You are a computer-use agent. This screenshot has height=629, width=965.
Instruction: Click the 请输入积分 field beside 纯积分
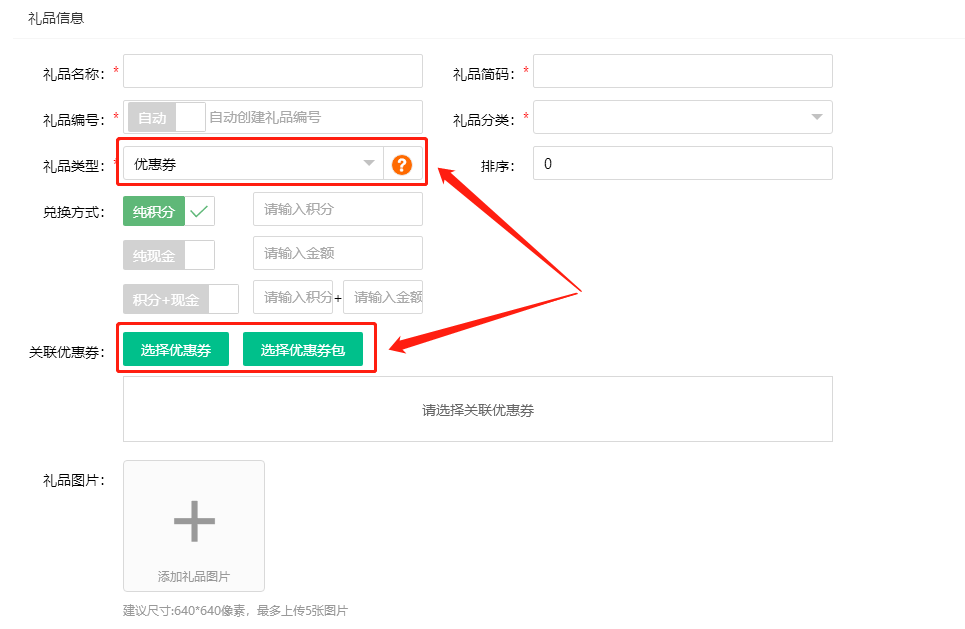pos(338,209)
